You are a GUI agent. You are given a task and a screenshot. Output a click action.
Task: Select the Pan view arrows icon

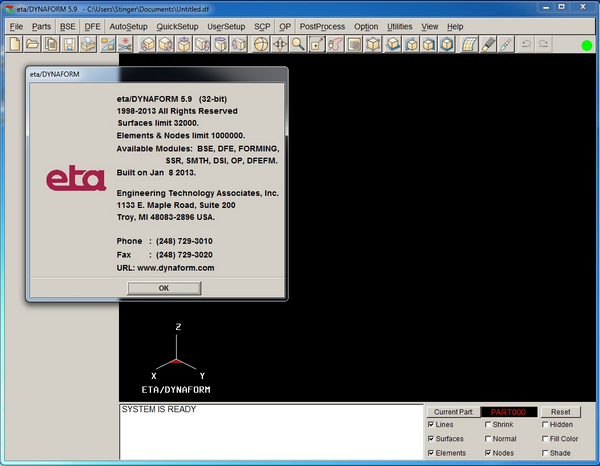tap(280, 44)
